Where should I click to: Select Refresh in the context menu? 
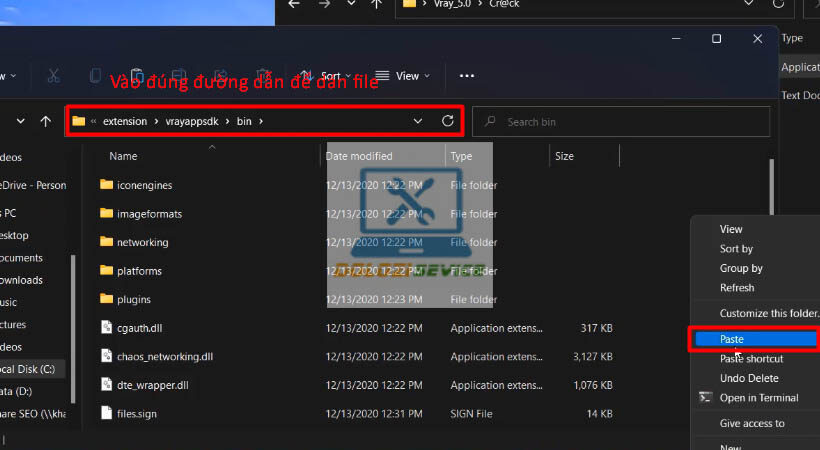737,288
